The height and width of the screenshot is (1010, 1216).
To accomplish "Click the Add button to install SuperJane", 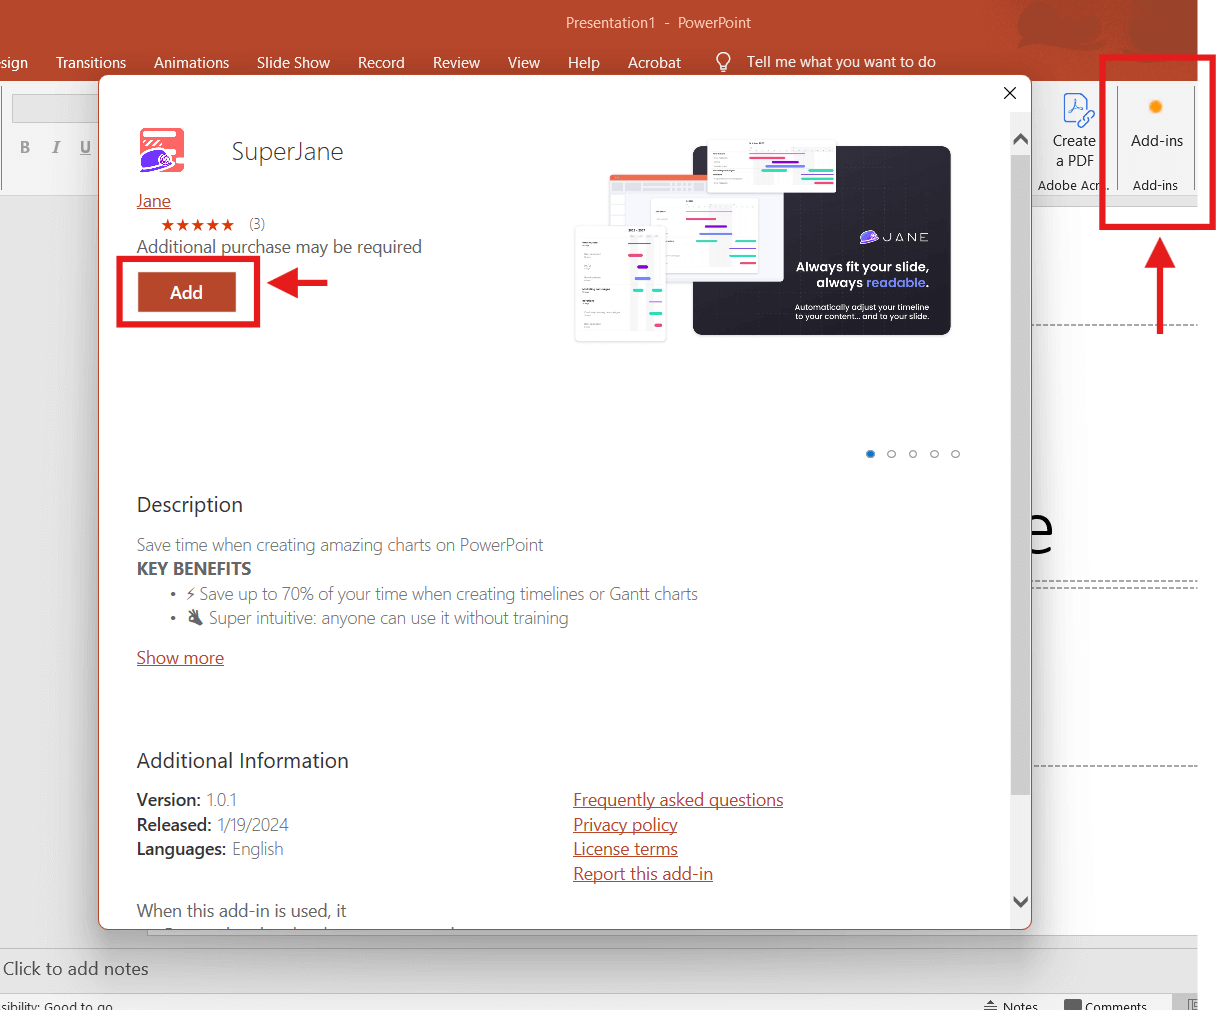I will (x=187, y=292).
